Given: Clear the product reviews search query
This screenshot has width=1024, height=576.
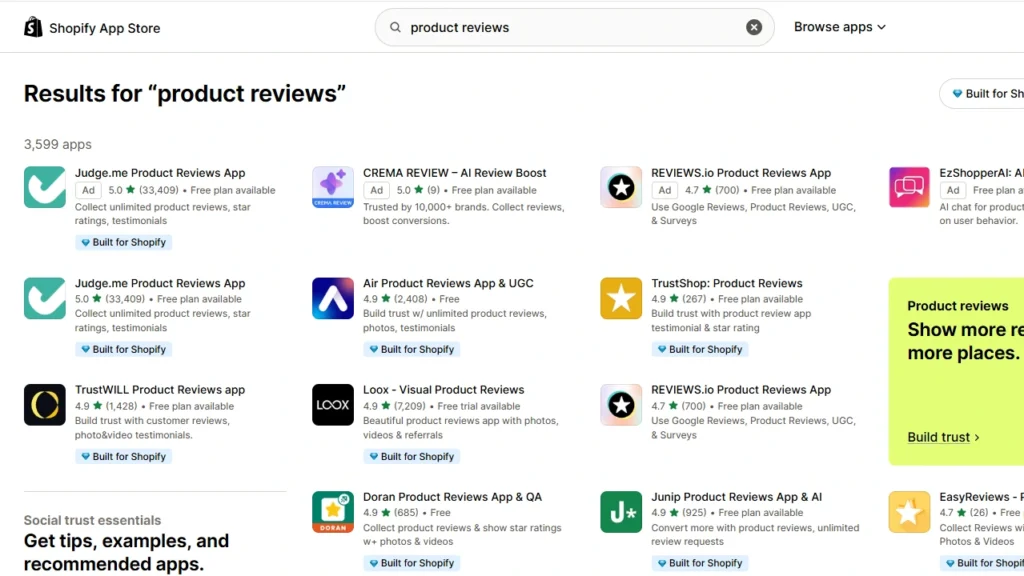Looking at the screenshot, I should tap(754, 27).
